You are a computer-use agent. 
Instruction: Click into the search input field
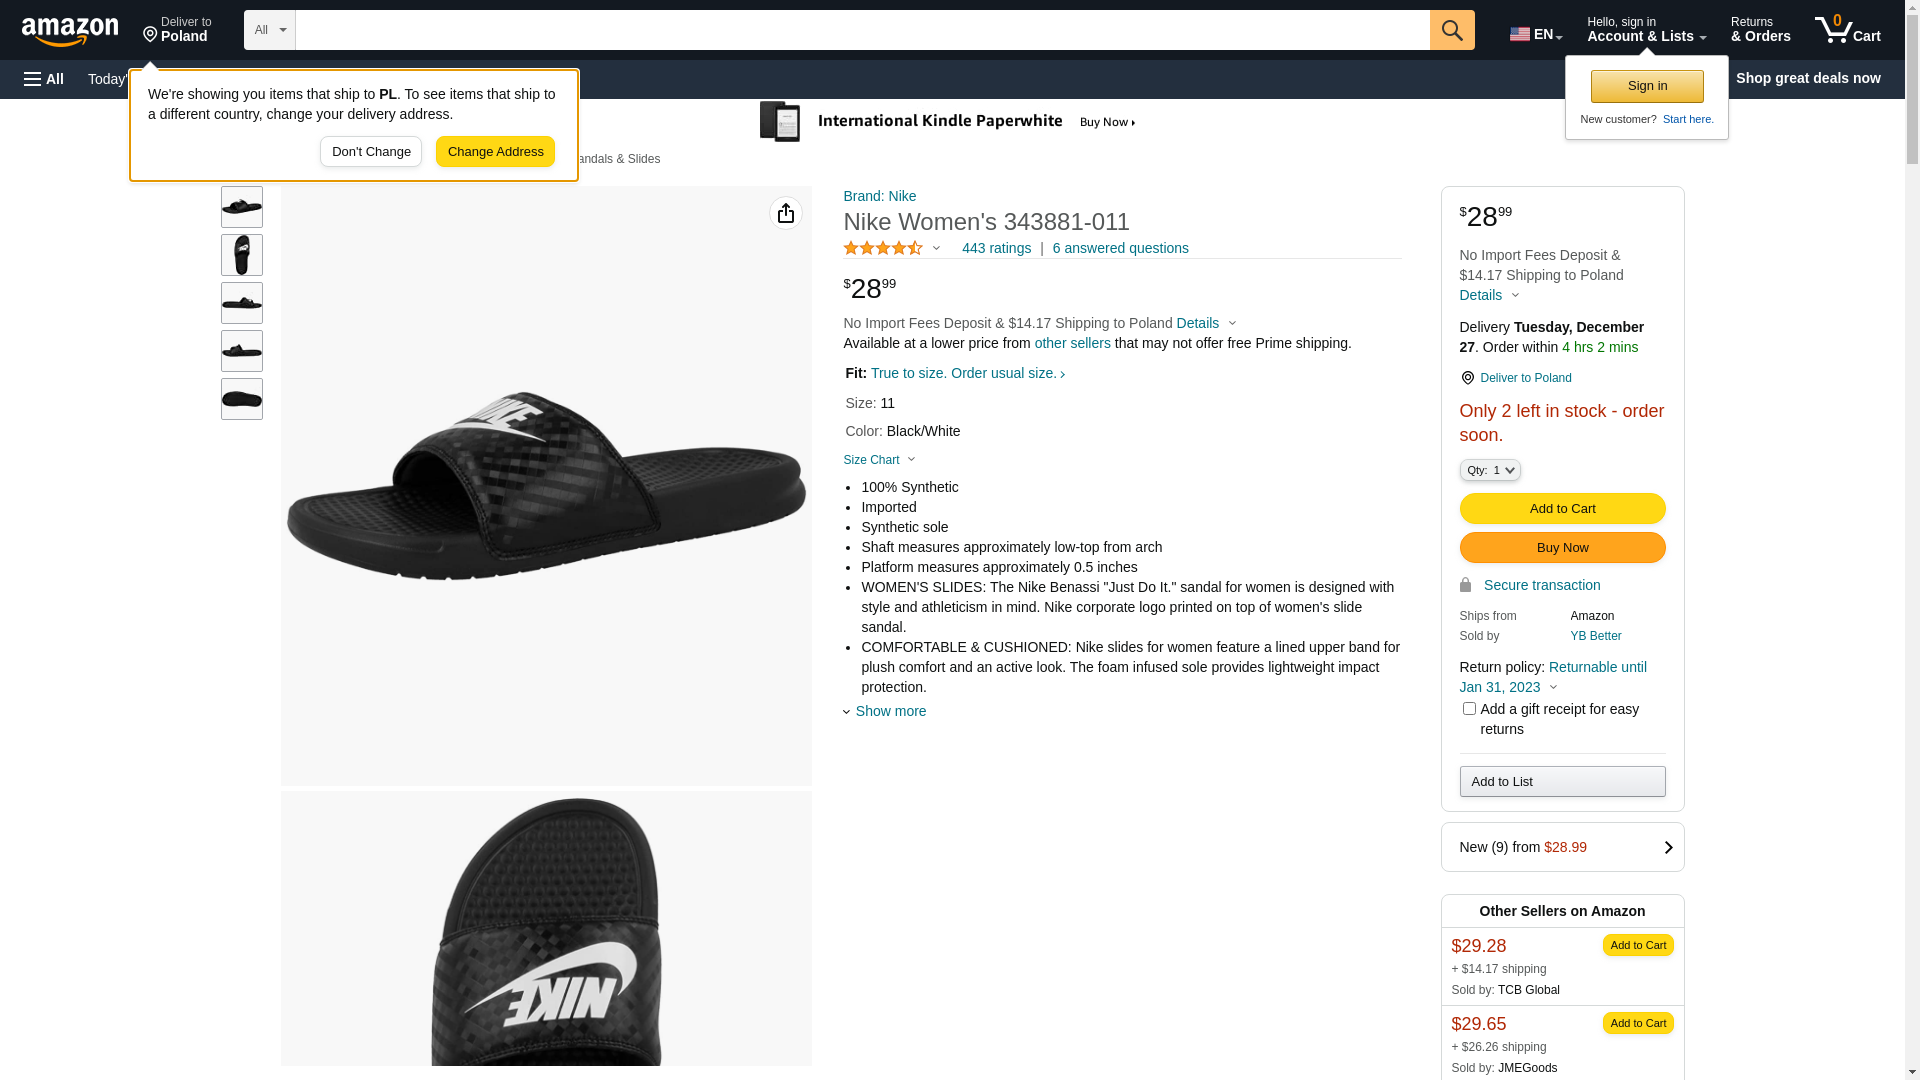pos(862,30)
